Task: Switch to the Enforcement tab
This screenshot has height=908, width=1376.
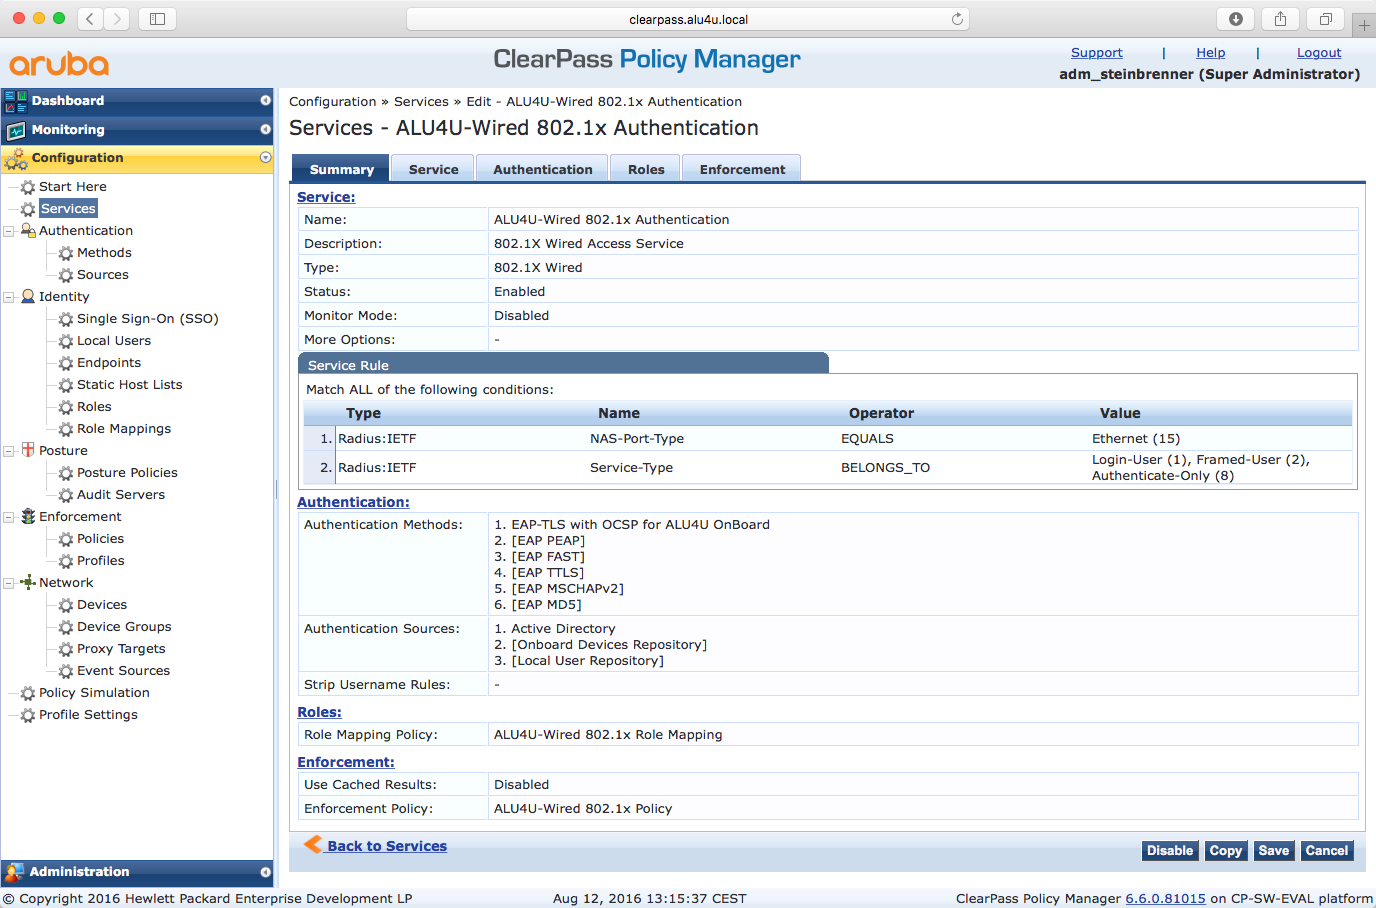Action: coord(742,169)
